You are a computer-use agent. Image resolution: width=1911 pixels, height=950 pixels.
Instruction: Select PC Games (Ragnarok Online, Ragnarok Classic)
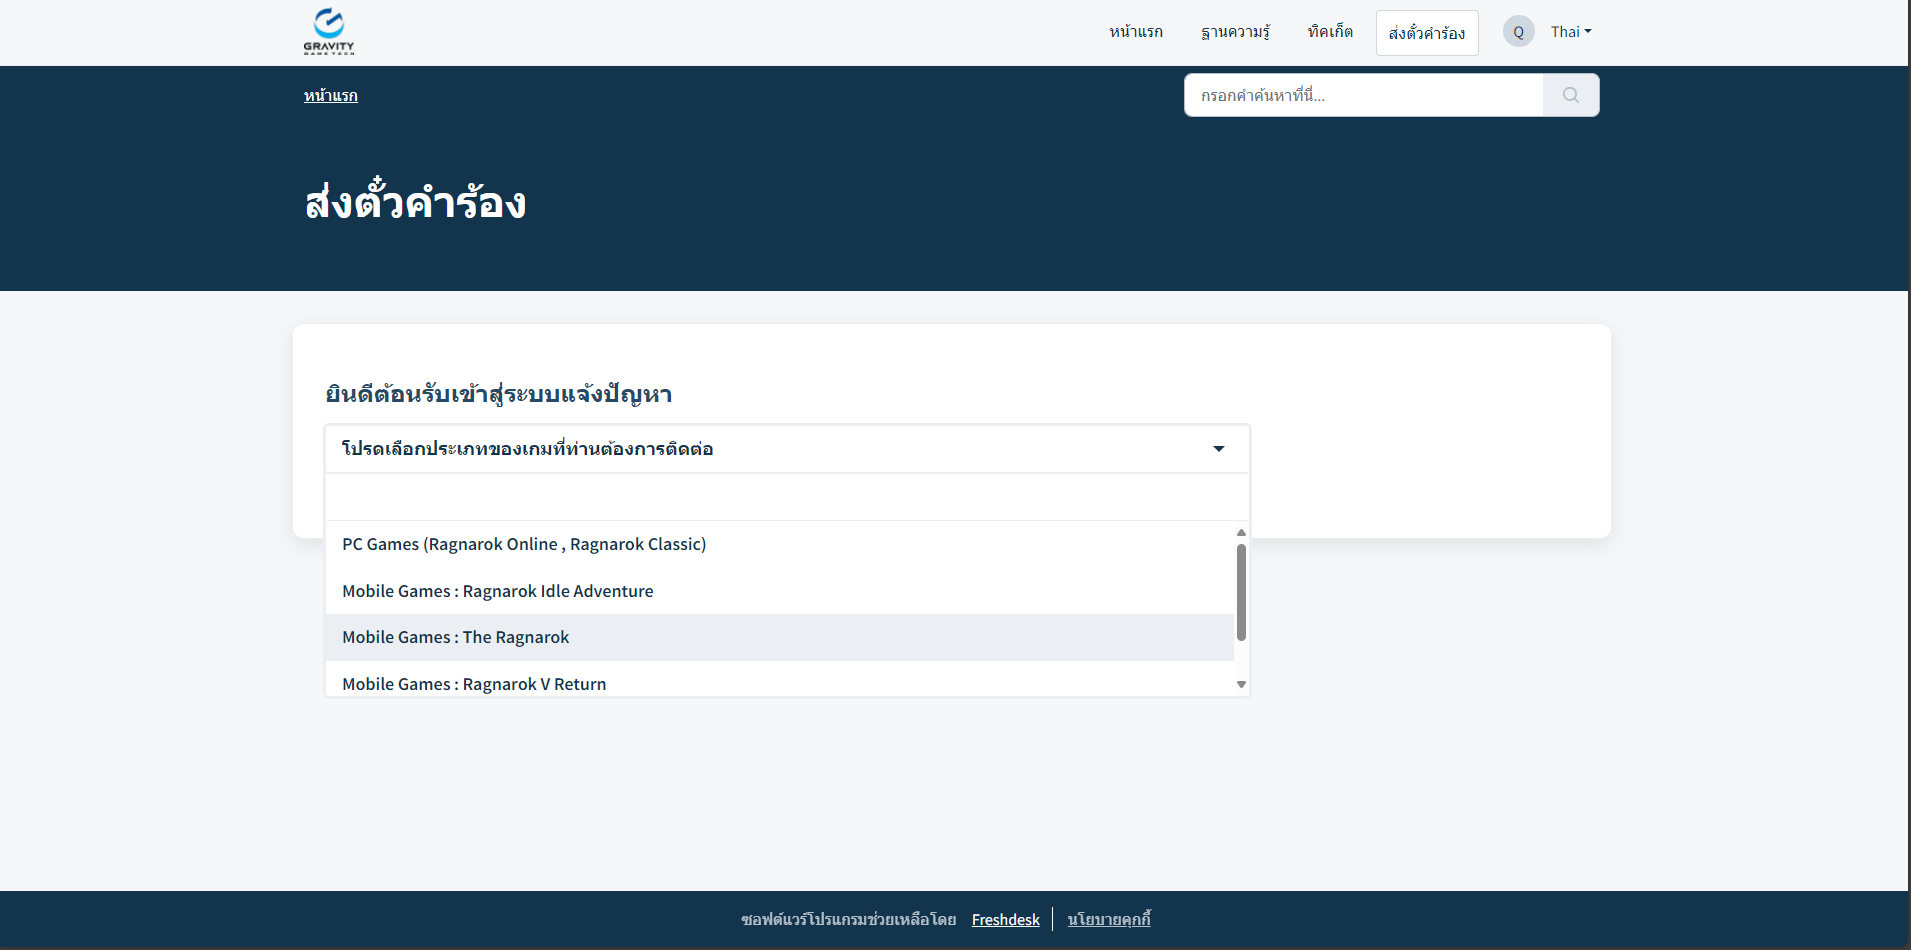pyautogui.click(x=780, y=544)
